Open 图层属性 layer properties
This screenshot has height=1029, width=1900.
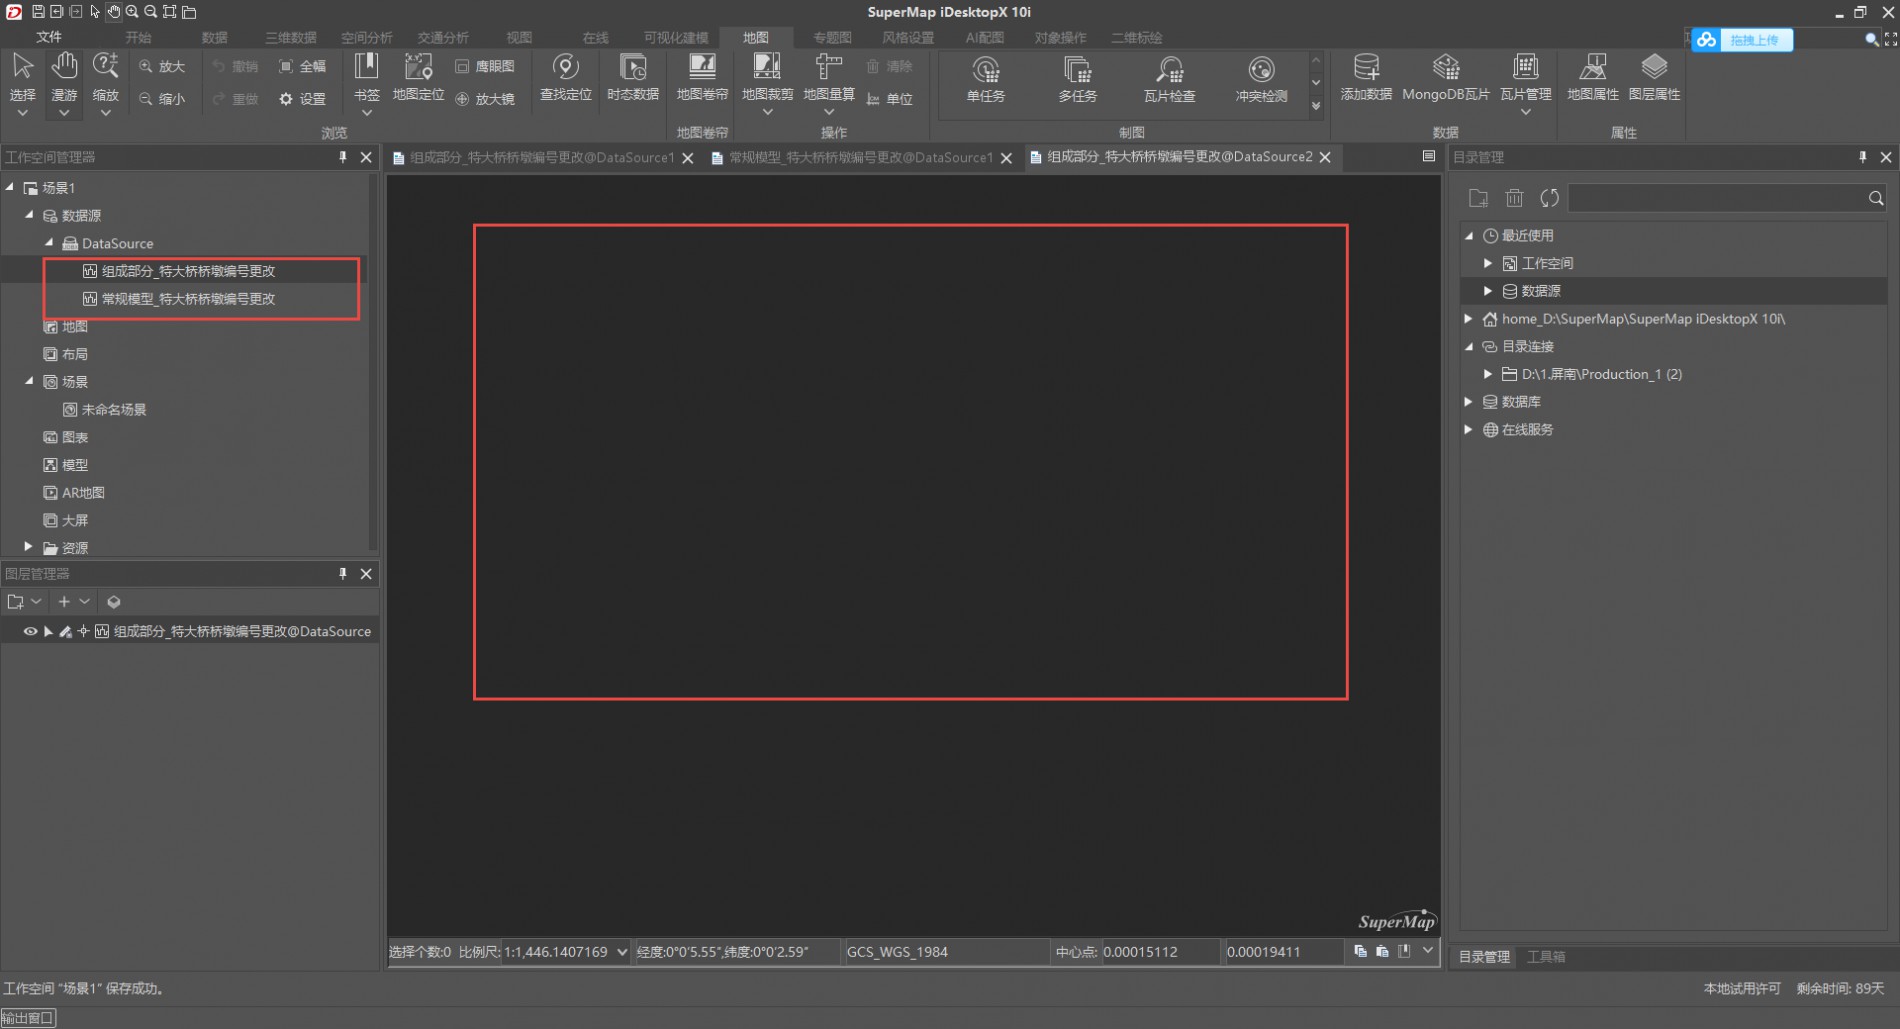pyautogui.click(x=1654, y=77)
